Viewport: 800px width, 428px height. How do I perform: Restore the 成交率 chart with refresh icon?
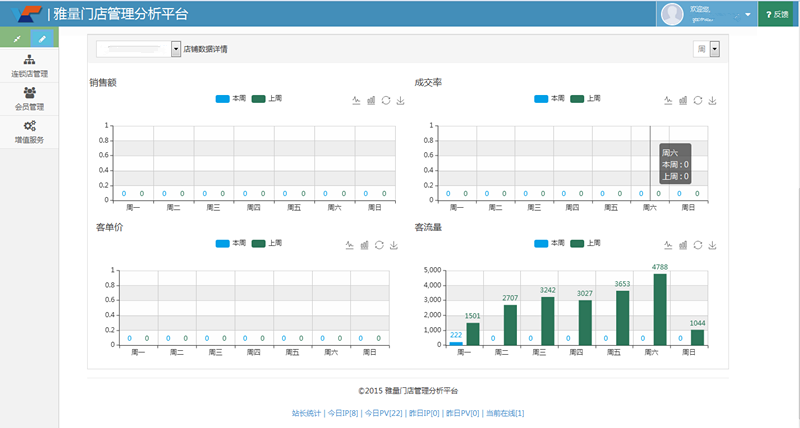(x=698, y=100)
